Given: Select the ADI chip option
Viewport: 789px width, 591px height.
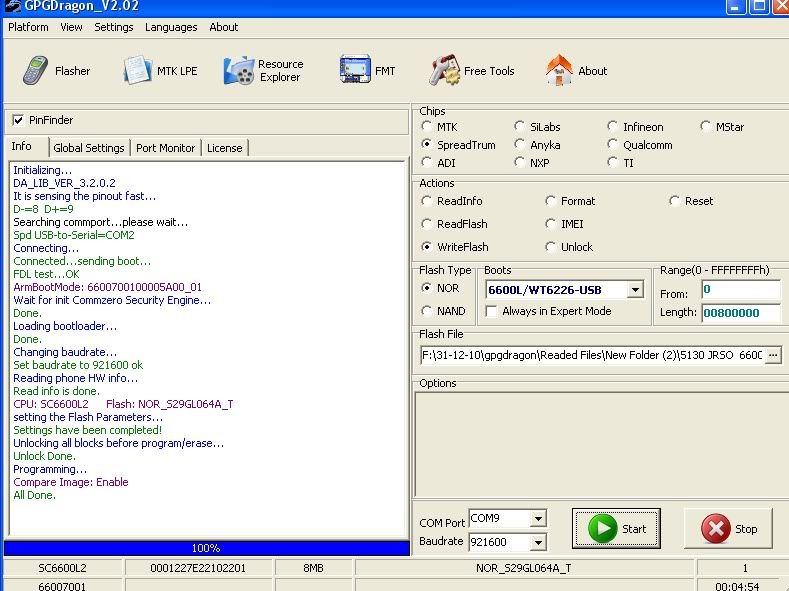Looking at the screenshot, I should pos(427,162).
